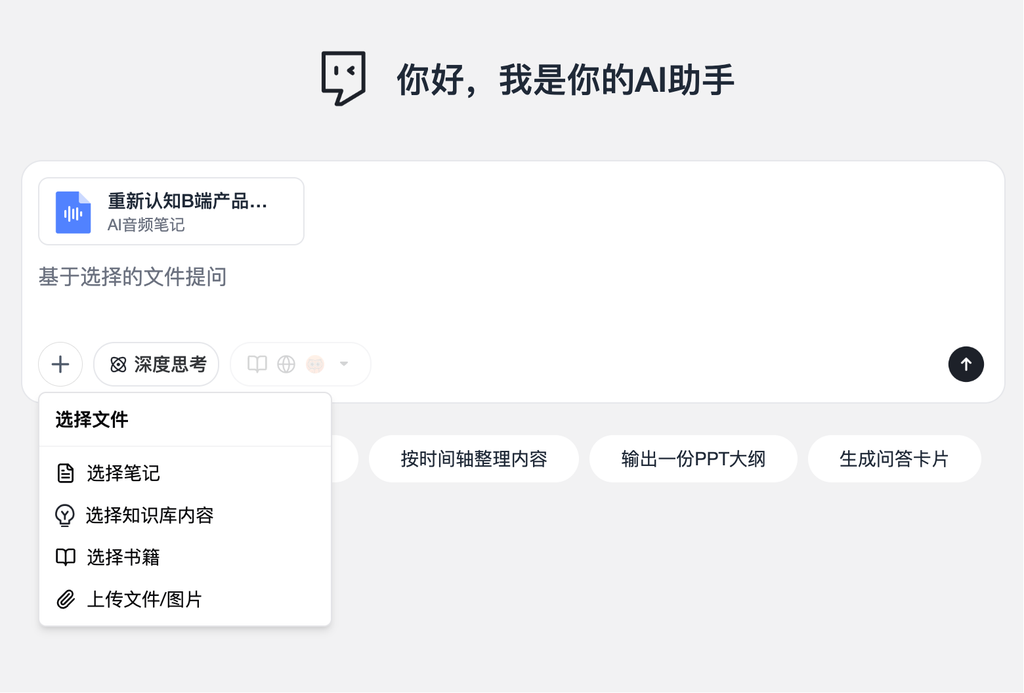Click the 生成问答卡片 suggestion button
This screenshot has width=1024, height=693.
coord(894,459)
